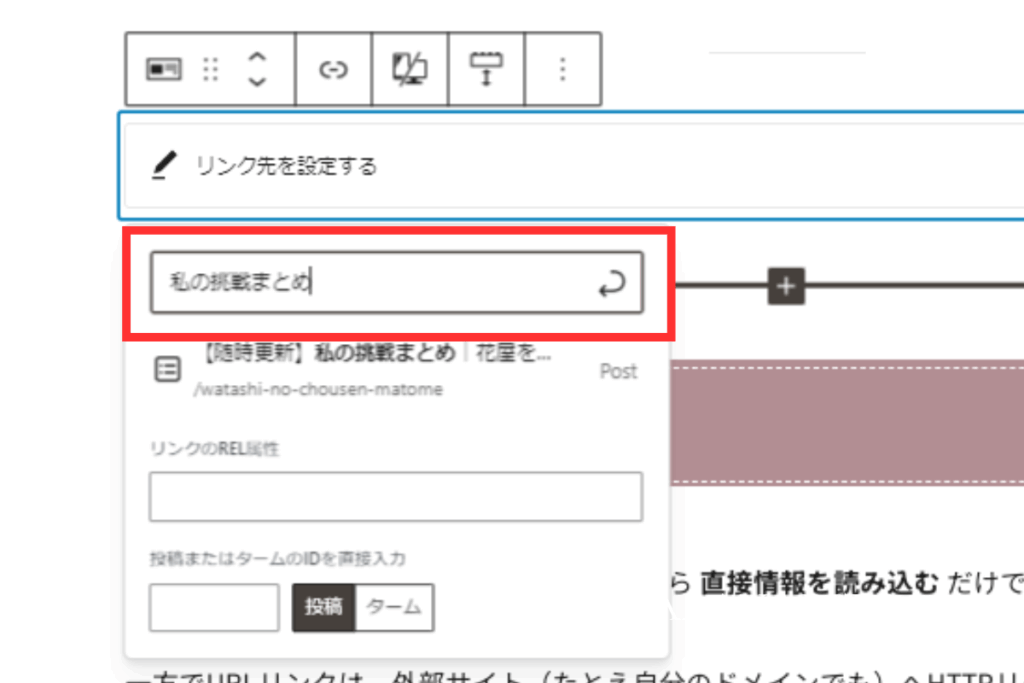1024x683 pixels.
Task: Open the block options three-dot menu
Action: click(562, 68)
